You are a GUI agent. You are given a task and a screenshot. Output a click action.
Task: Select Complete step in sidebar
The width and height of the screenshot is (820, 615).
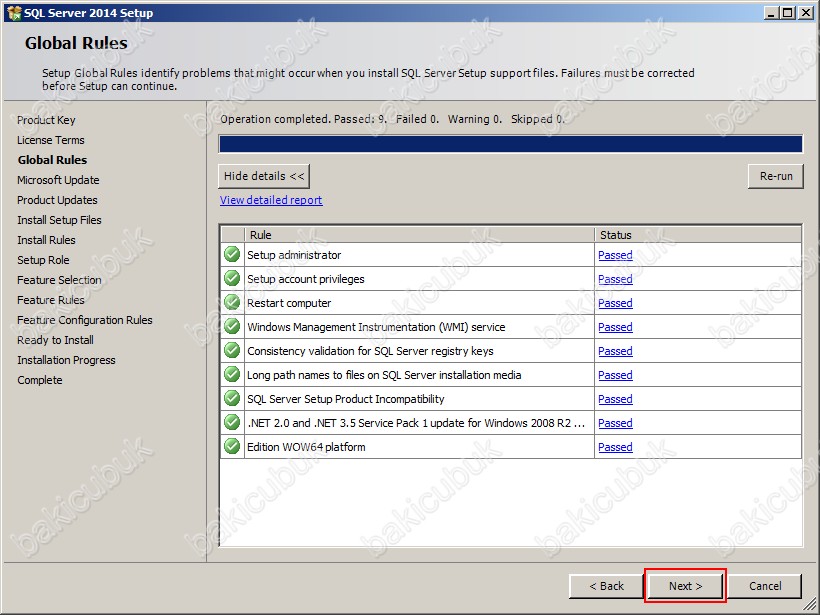(40, 380)
